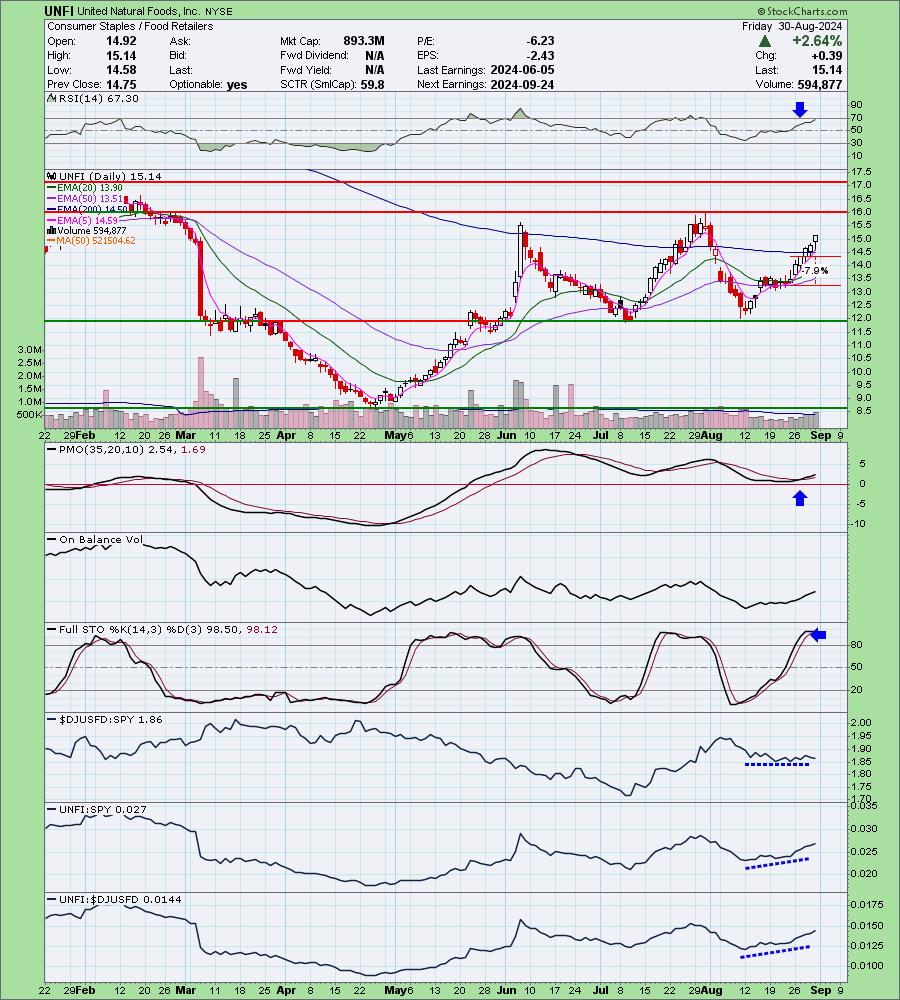Click the Fwd Yield N/A value
Screen dimensions: 900x1000
click(x=374, y=70)
